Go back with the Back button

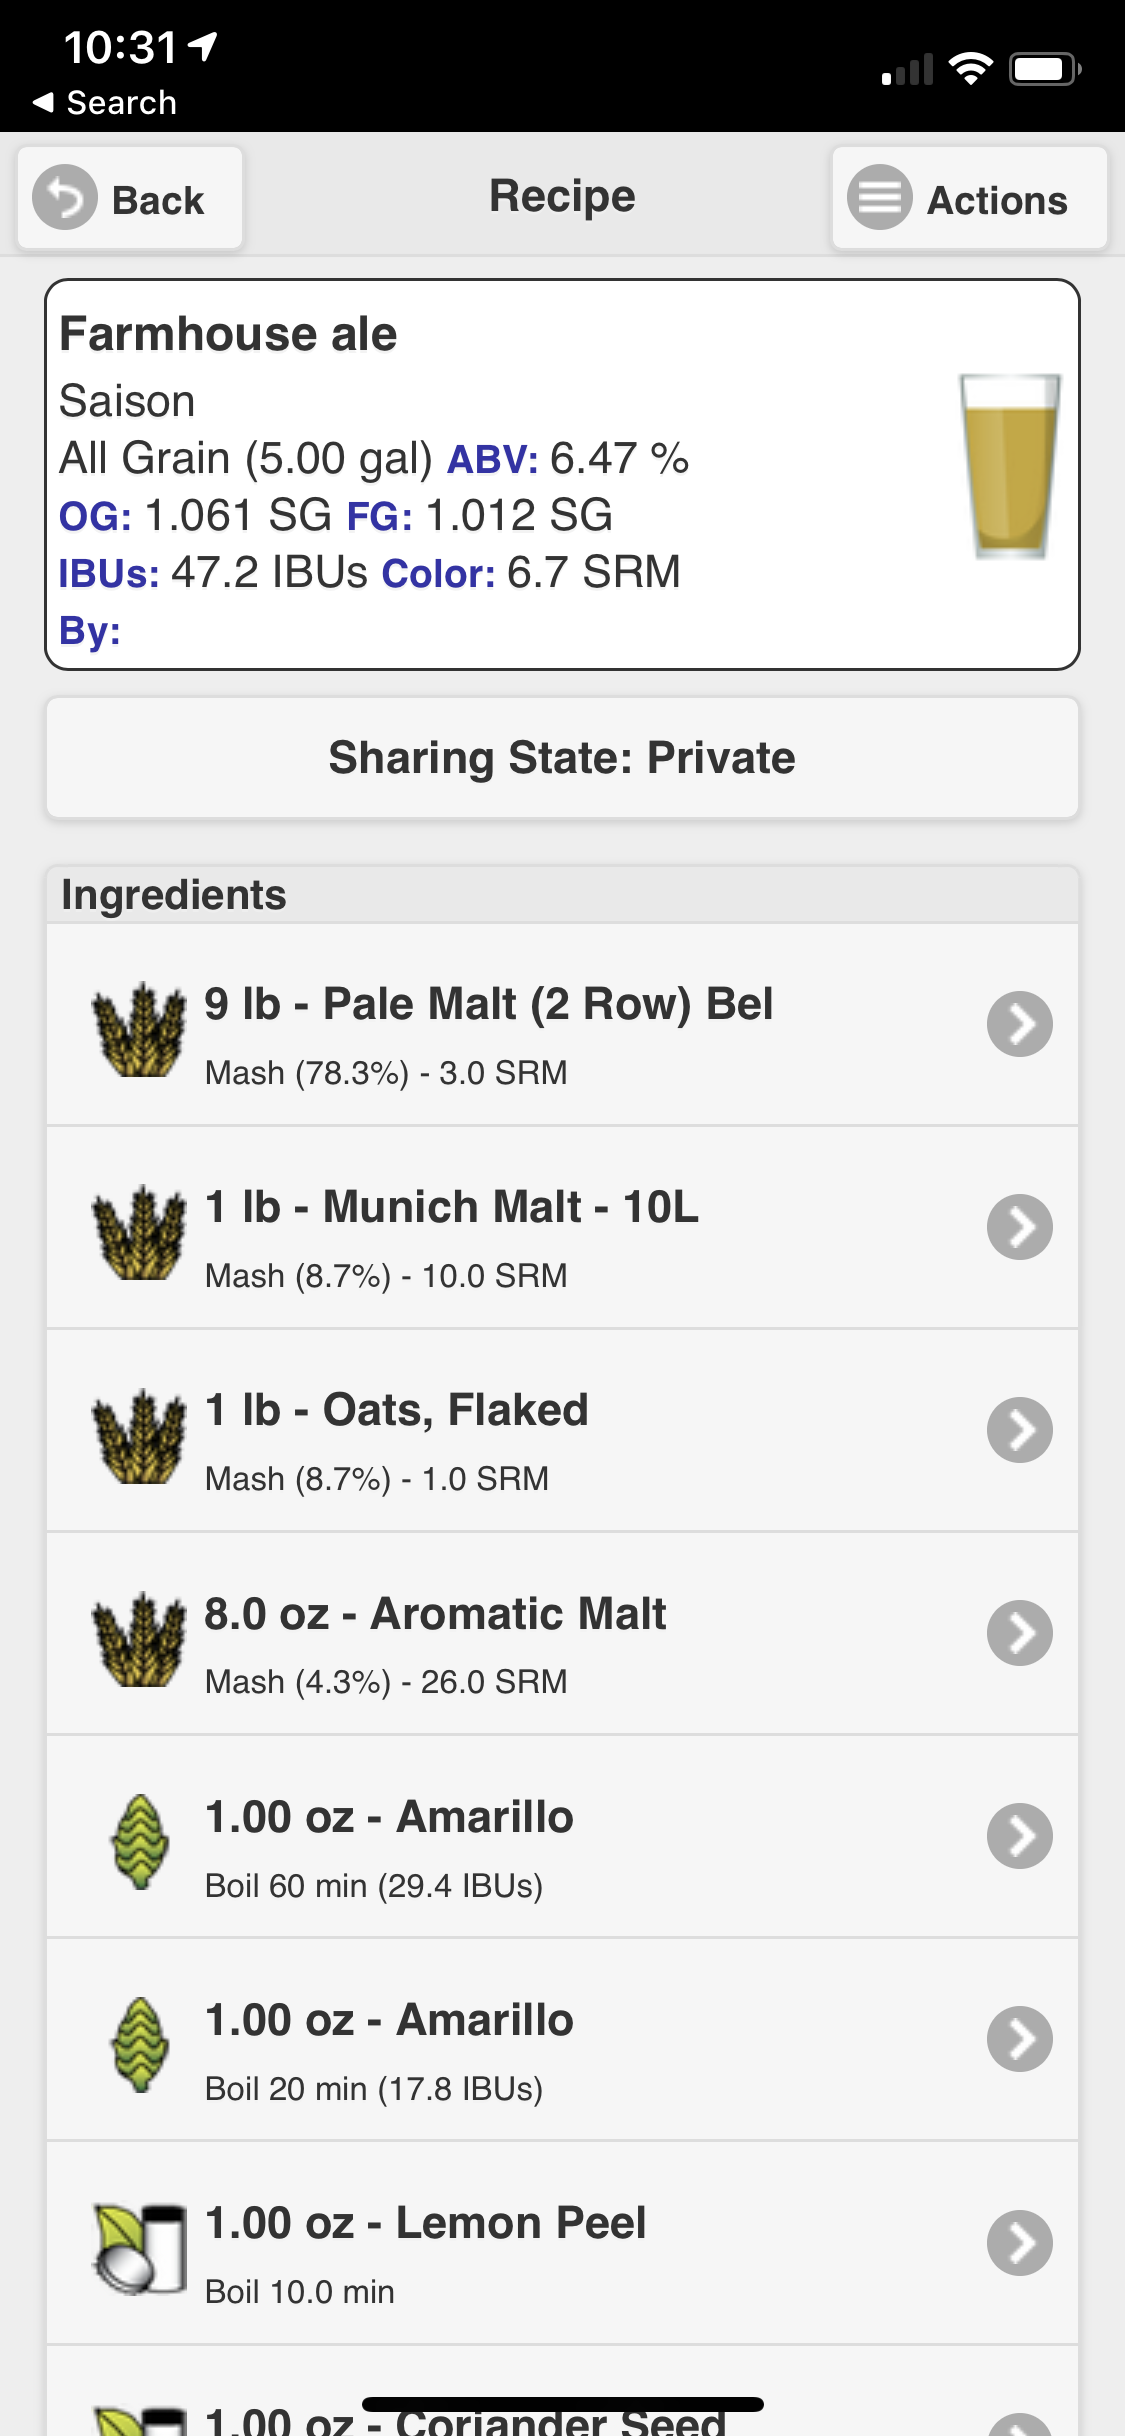click(x=130, y=198)
